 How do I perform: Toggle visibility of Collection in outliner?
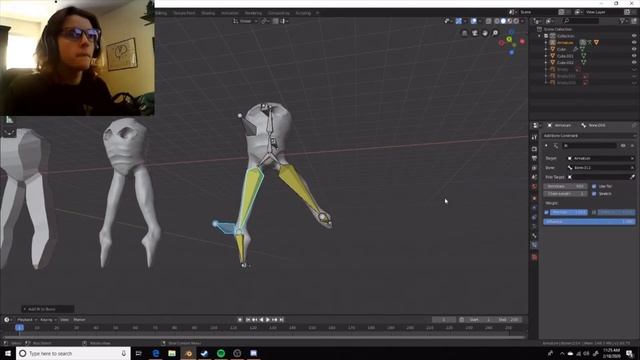(x=634, y=36)
